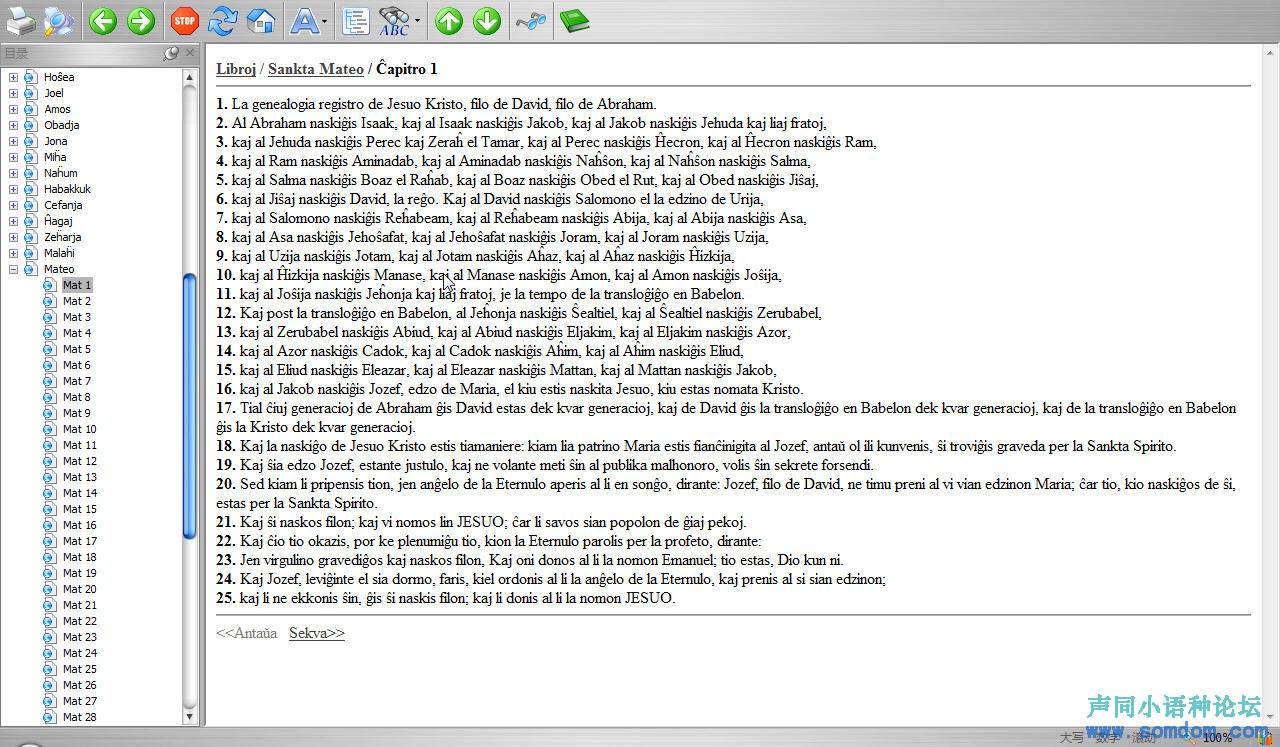Screen dimensions: 1280x747
Task: Click the blue refresh arrows icon
Action: click(222, 20)
